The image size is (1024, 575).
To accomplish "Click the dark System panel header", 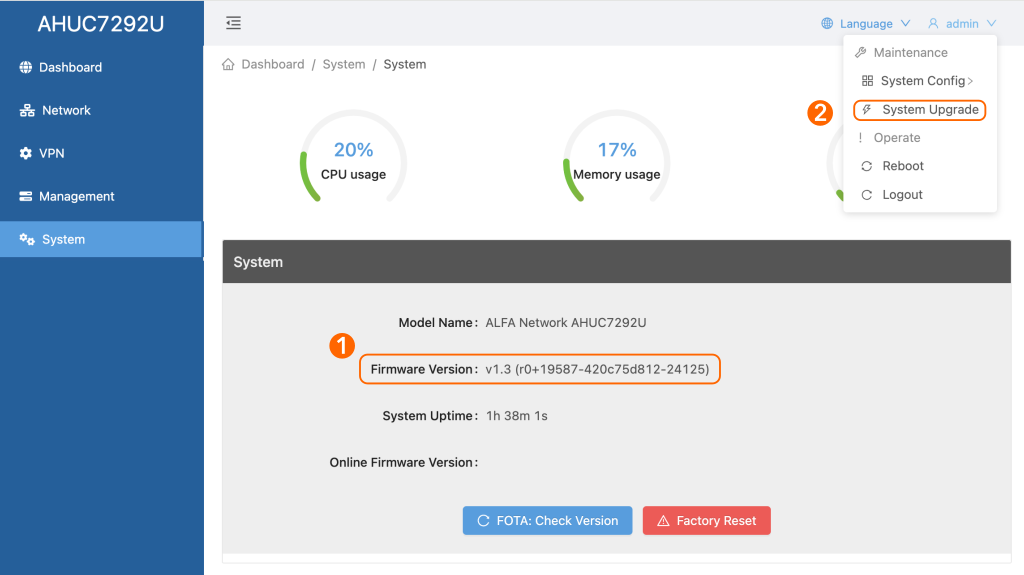I will point(616,261).
